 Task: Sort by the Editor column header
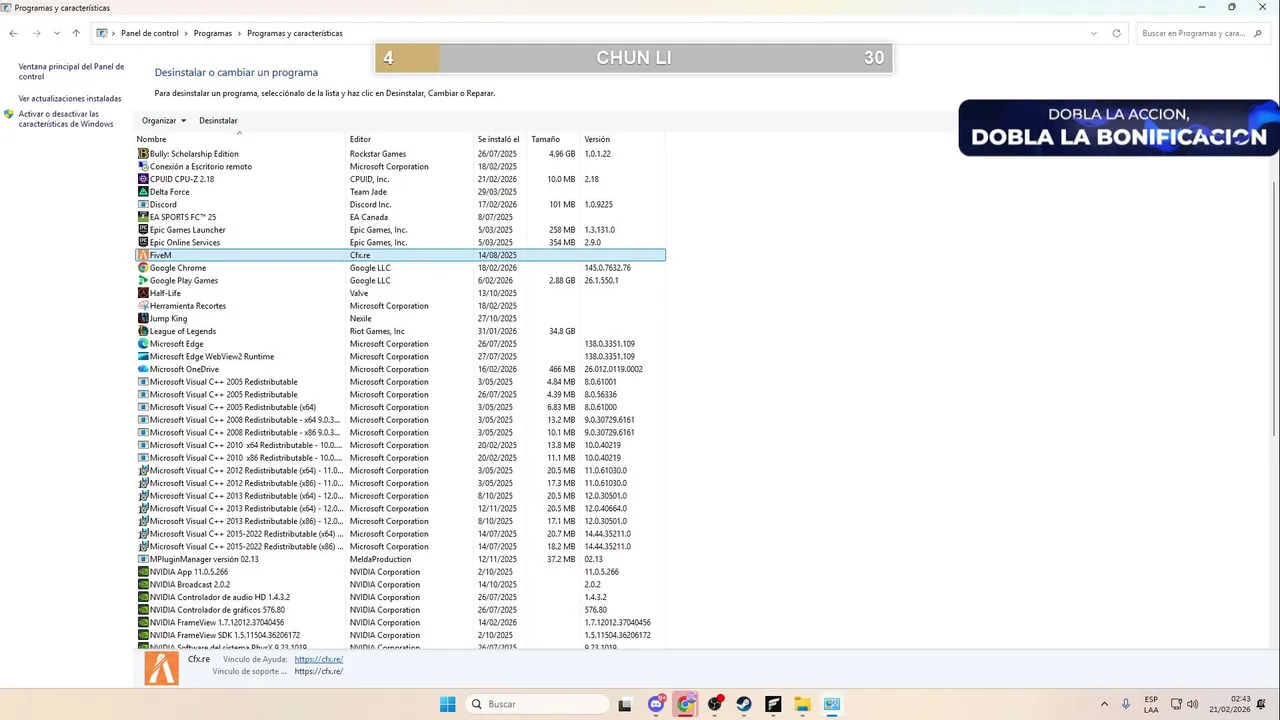pos(410,139)
